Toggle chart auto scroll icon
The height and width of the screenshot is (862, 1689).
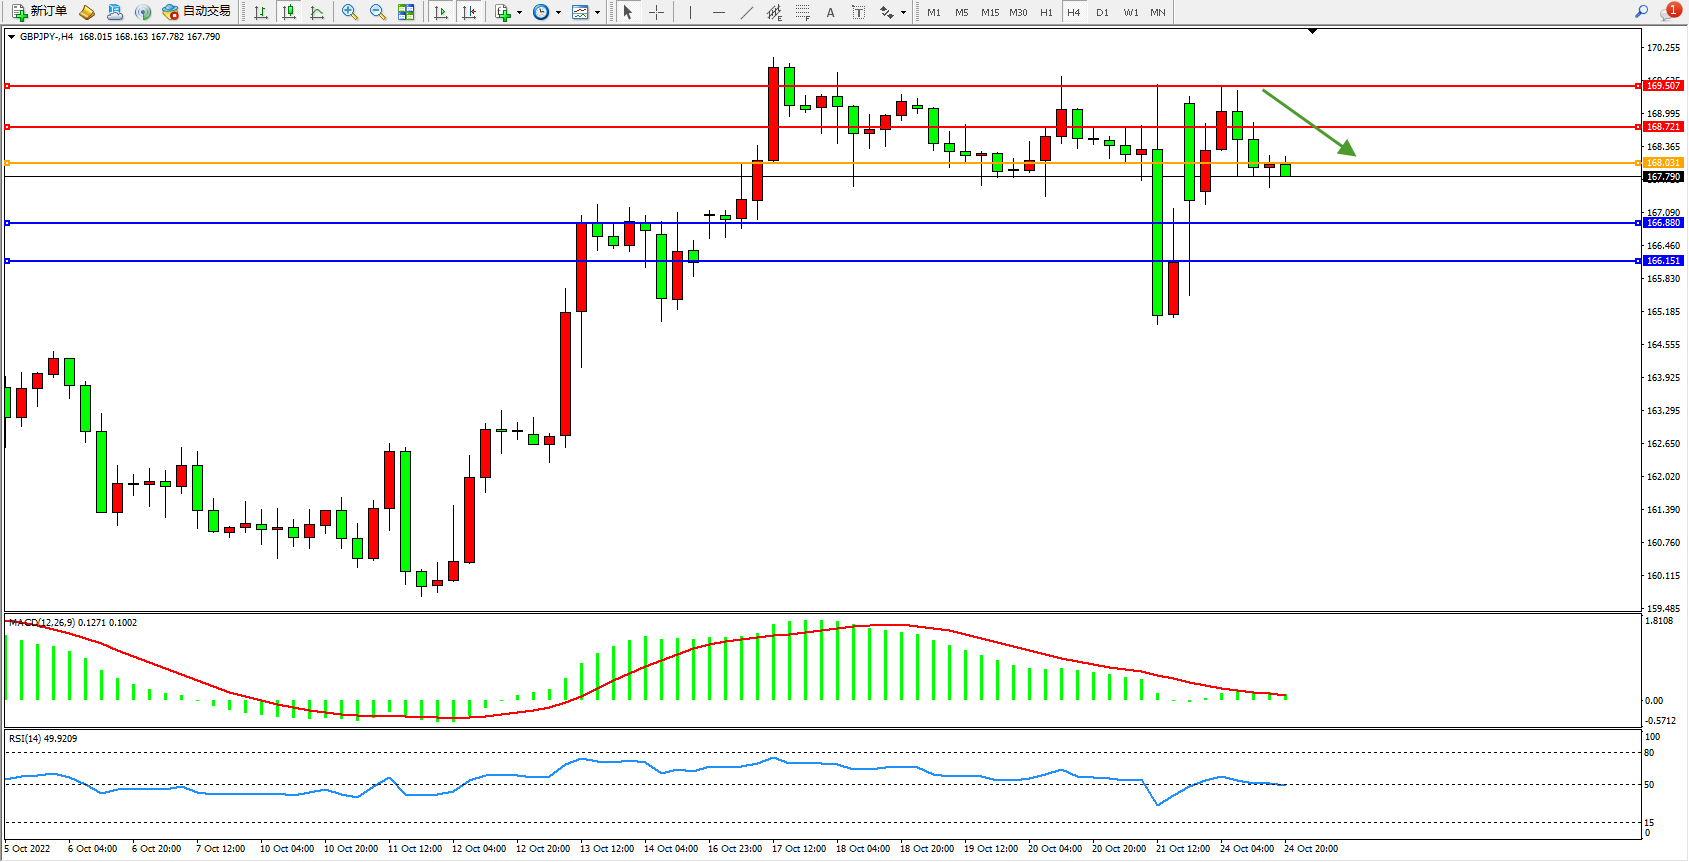click(441, 12)
